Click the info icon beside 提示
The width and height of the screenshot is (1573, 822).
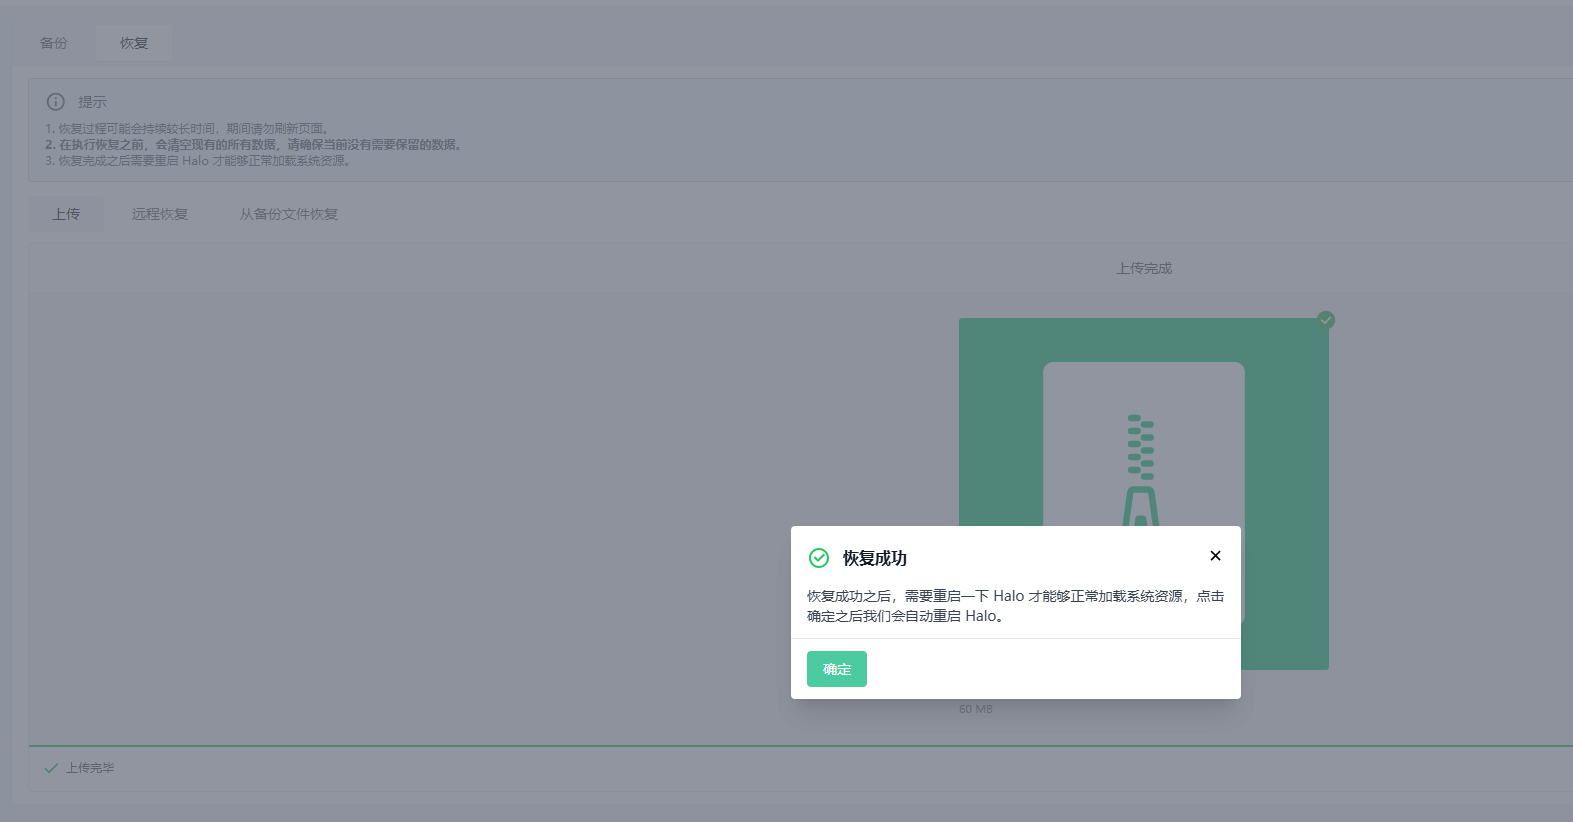click(56, 102)
